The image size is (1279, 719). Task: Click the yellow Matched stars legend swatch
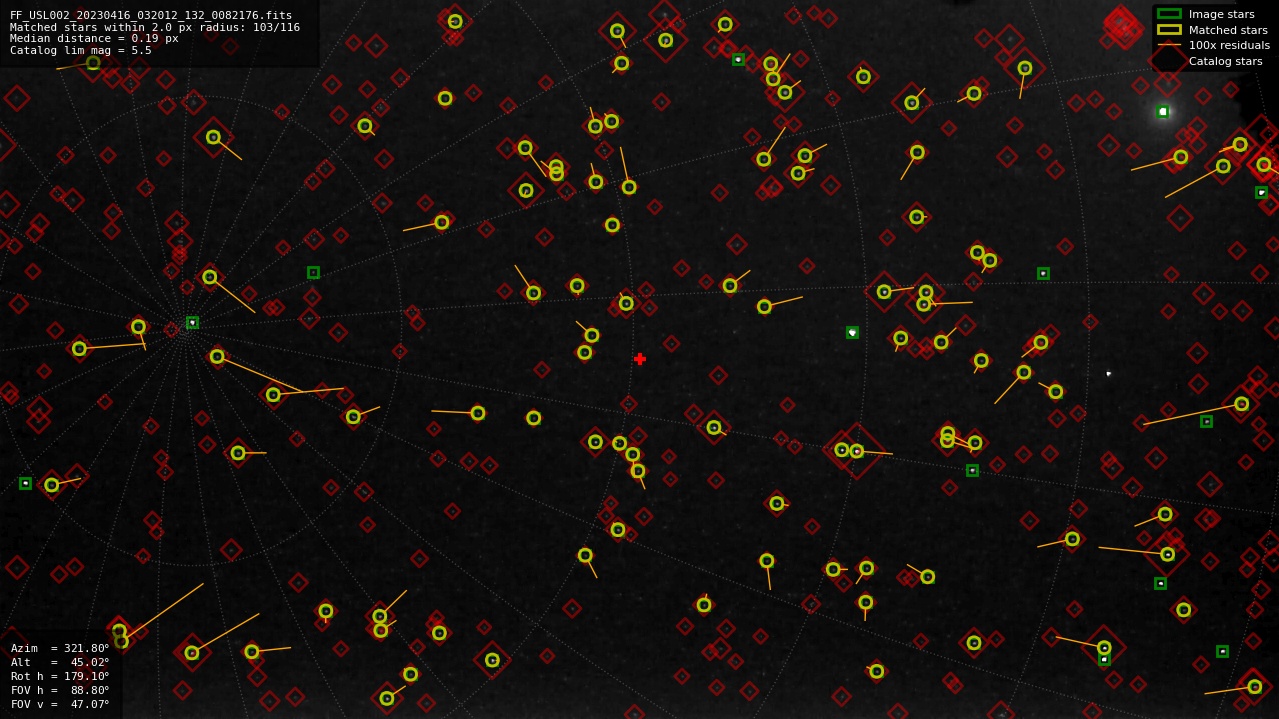1169,30
